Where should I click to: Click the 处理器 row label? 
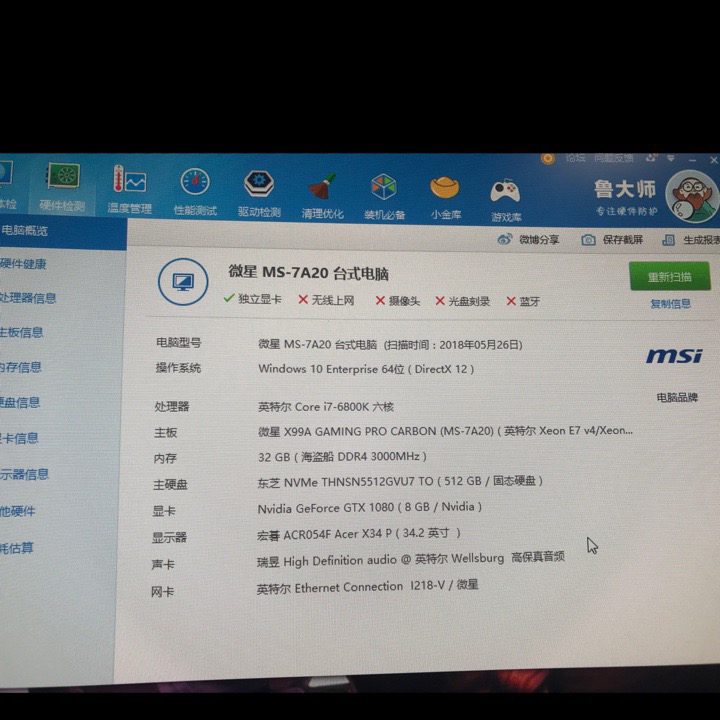(x=172, y=406)
